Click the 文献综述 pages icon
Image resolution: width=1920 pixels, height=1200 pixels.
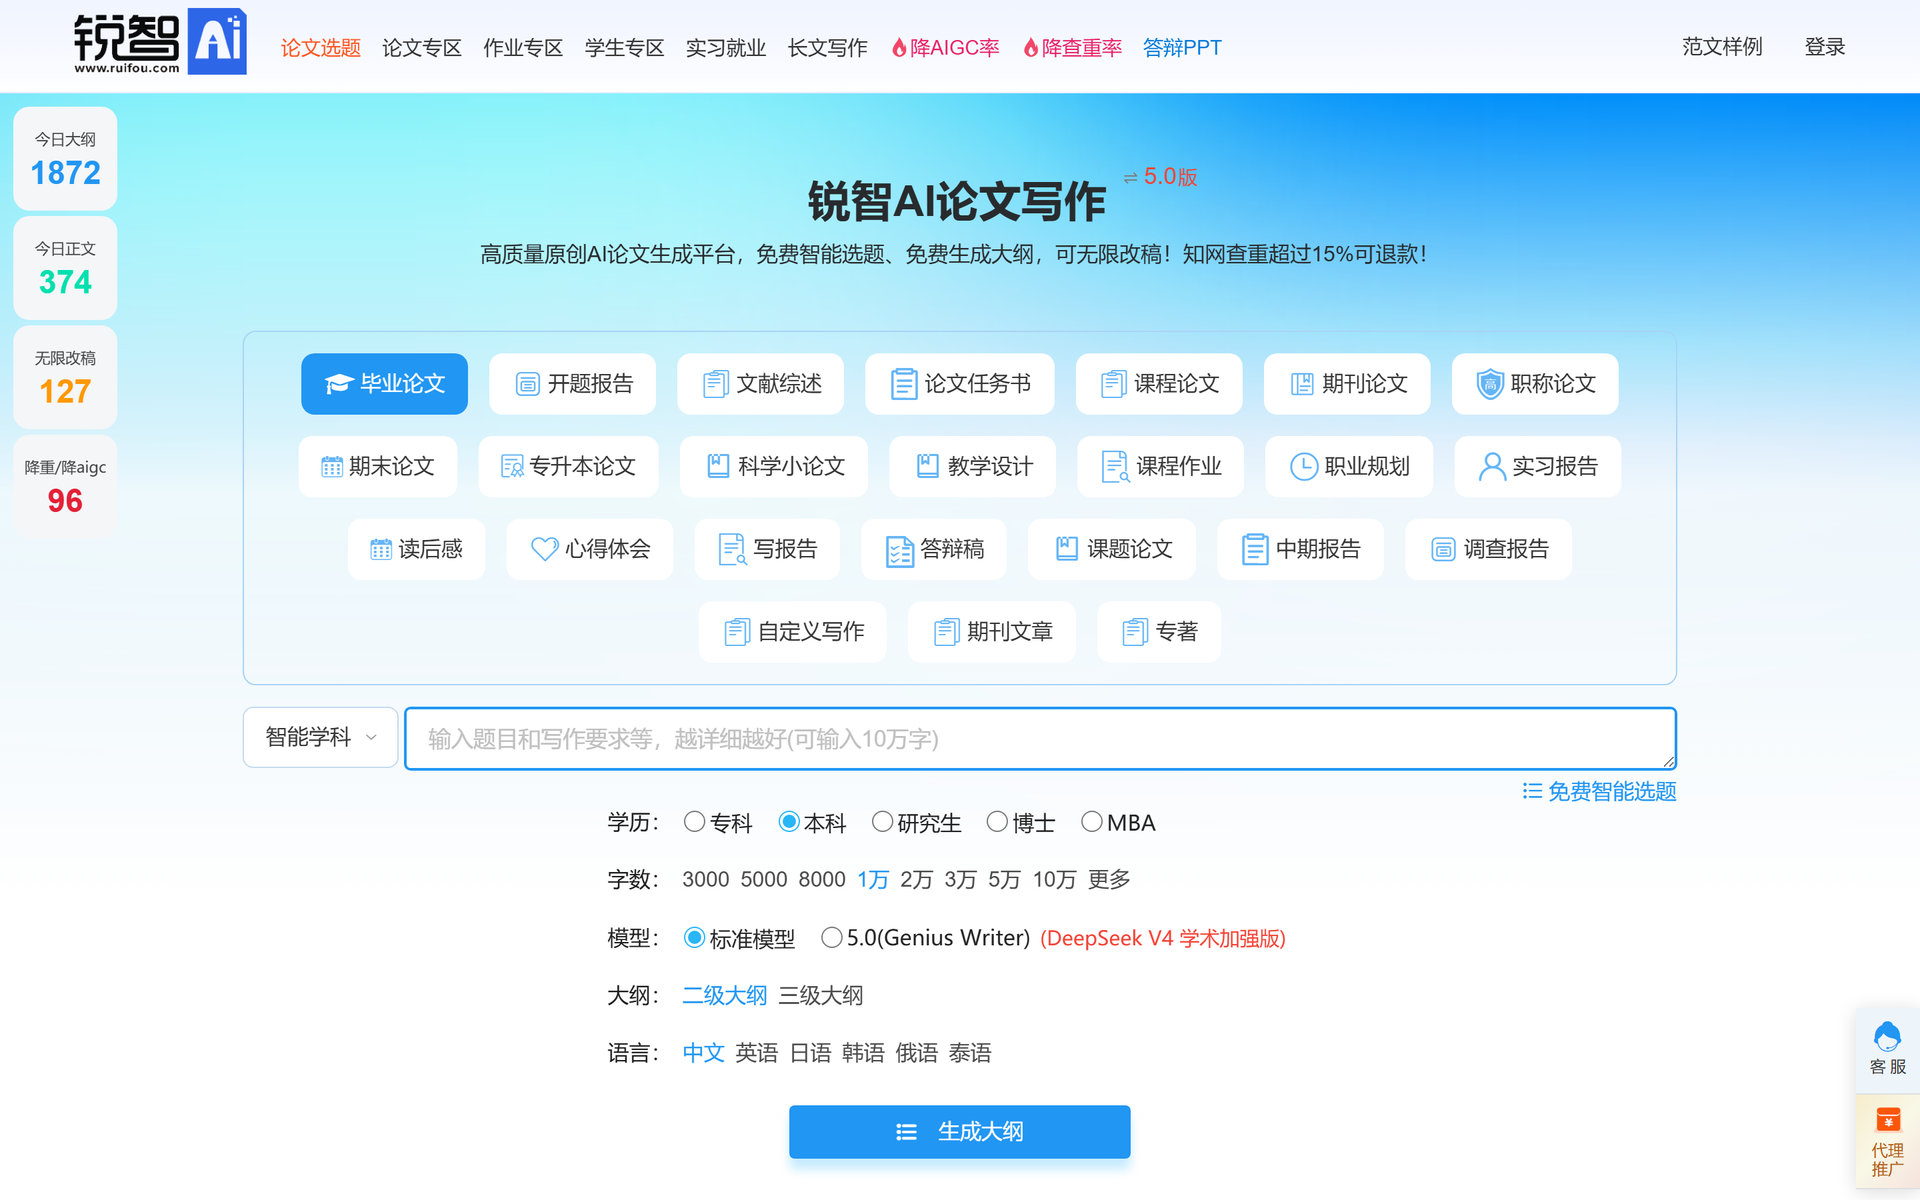click(x=715, y=384)
